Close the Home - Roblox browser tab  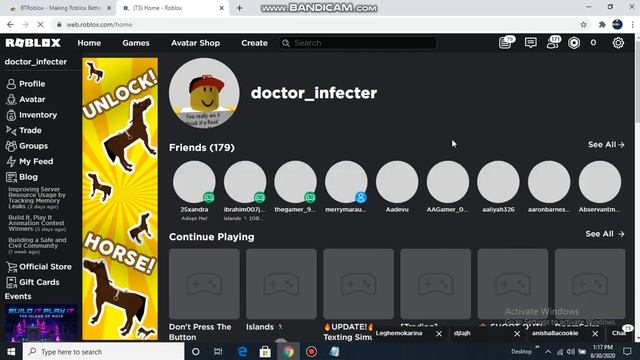(x=222, y=8)
